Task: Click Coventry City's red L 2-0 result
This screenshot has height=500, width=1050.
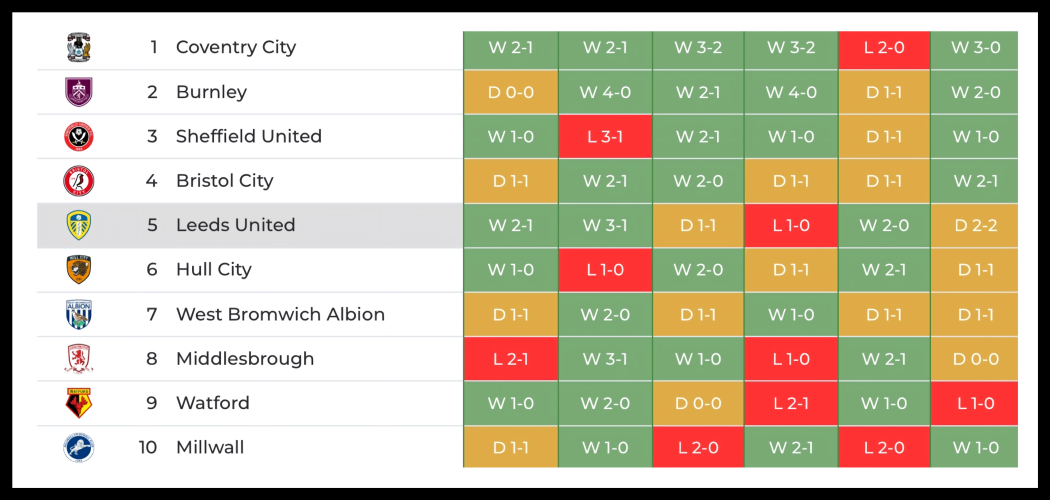Action: [x=884, y=47]
